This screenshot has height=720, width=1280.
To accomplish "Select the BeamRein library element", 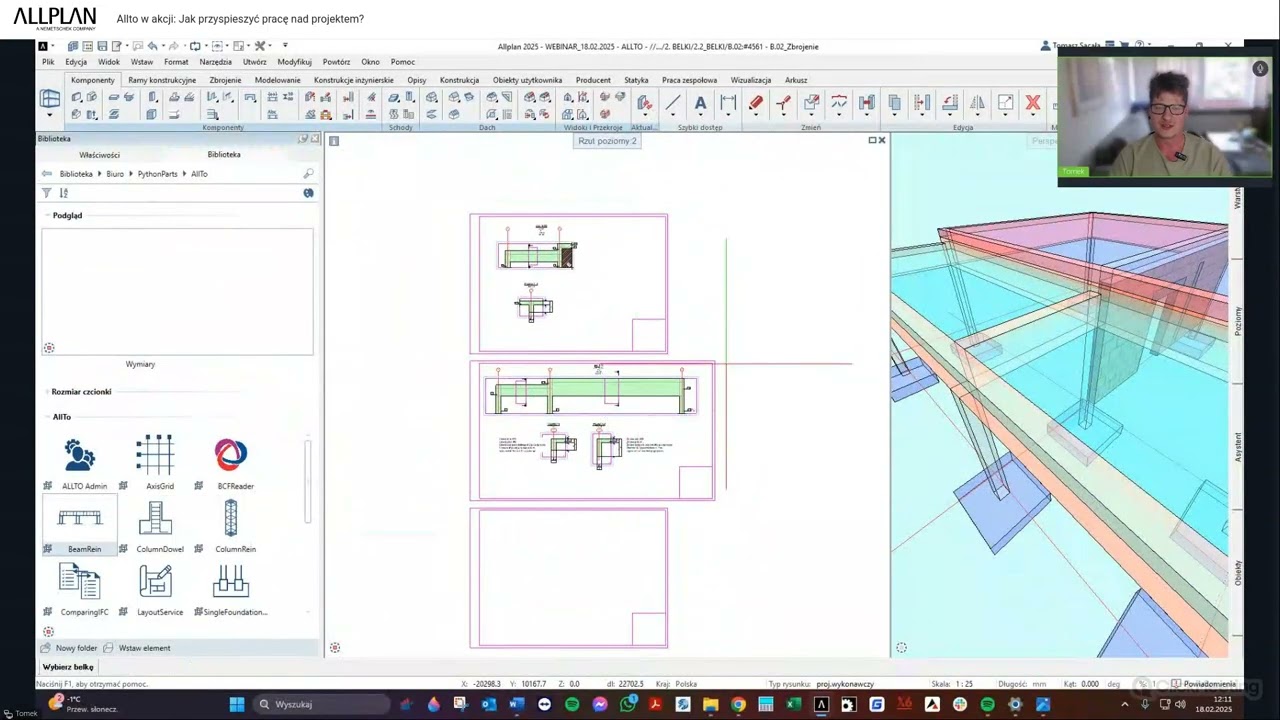I will 80,525.
